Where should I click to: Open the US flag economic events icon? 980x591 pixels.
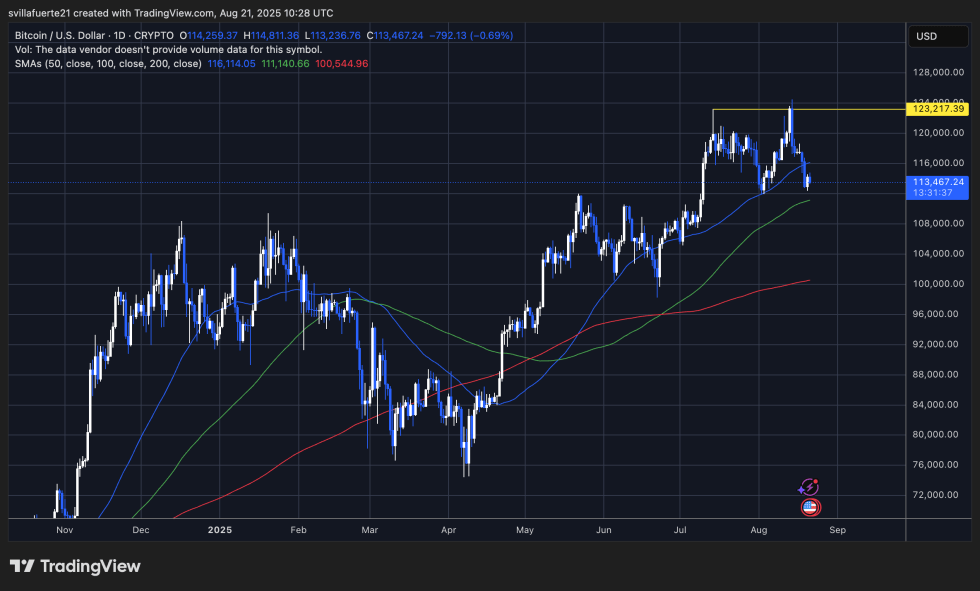(810, 507)
